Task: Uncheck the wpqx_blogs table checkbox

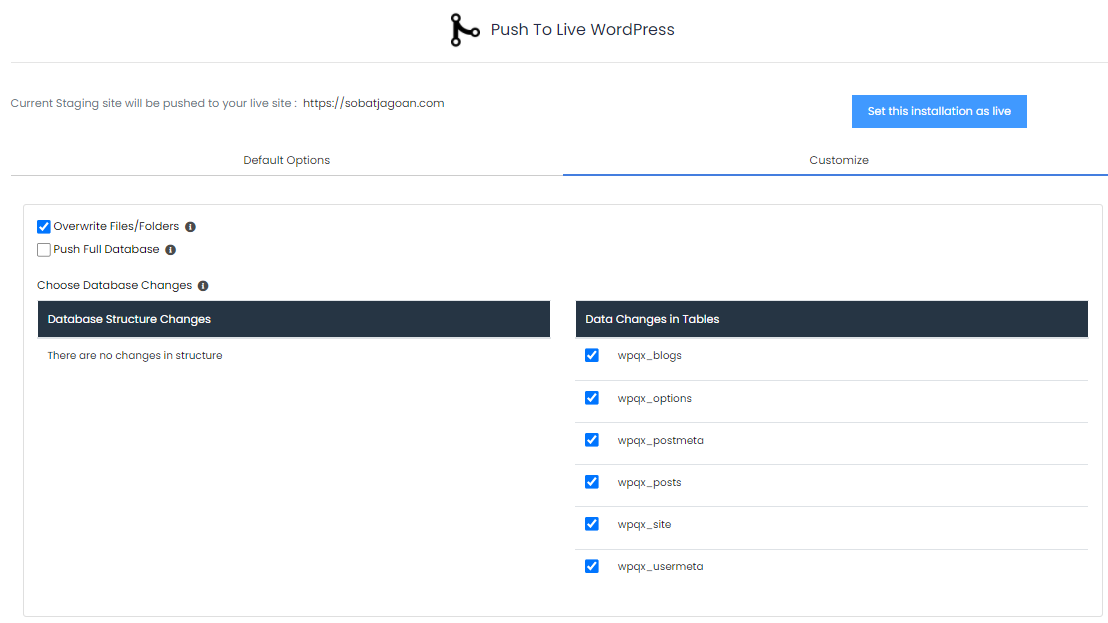Action: [x=591, y=355]
